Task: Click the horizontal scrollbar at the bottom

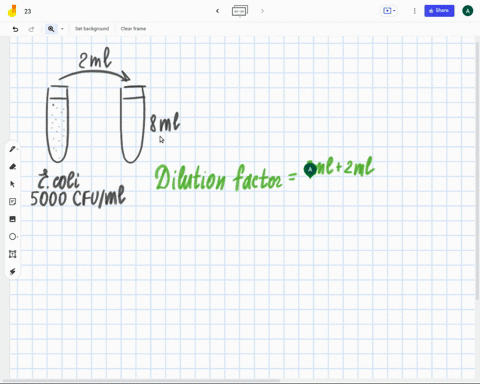Action: (x=142, y=380)
